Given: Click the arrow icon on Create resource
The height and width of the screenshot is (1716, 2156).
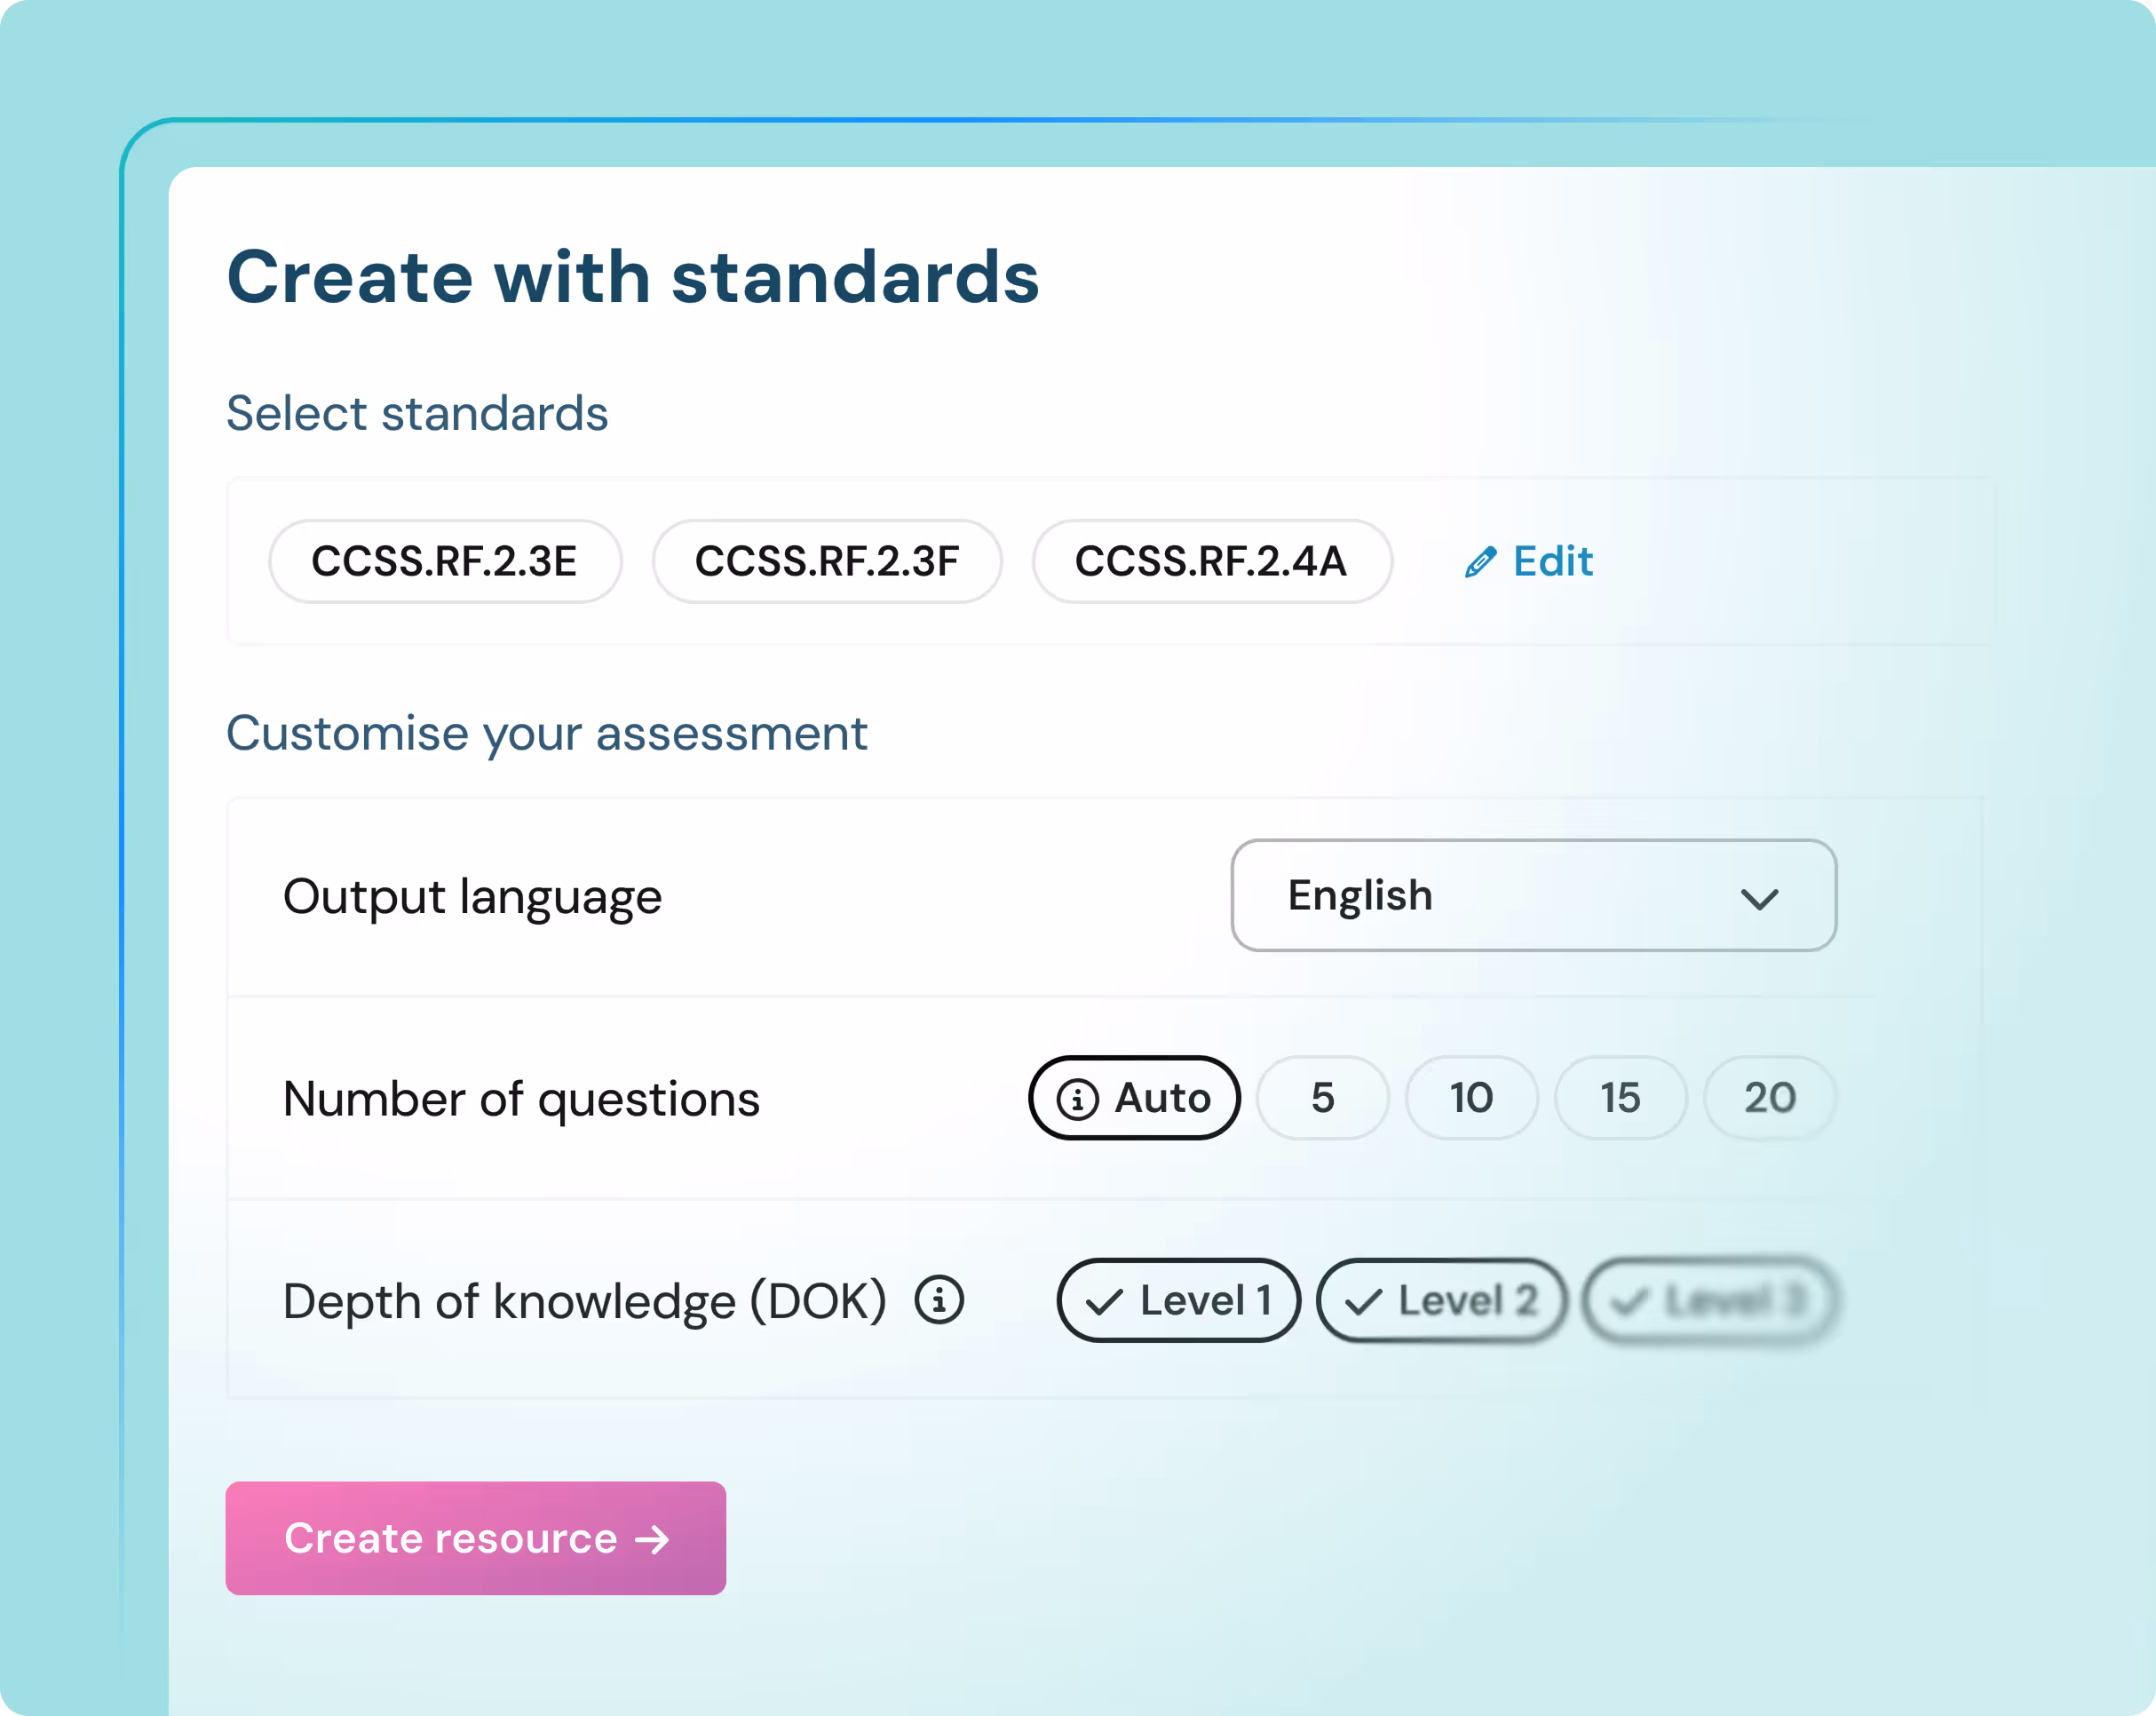Looking at the screenshot, I should click(x=652, y=1539).
